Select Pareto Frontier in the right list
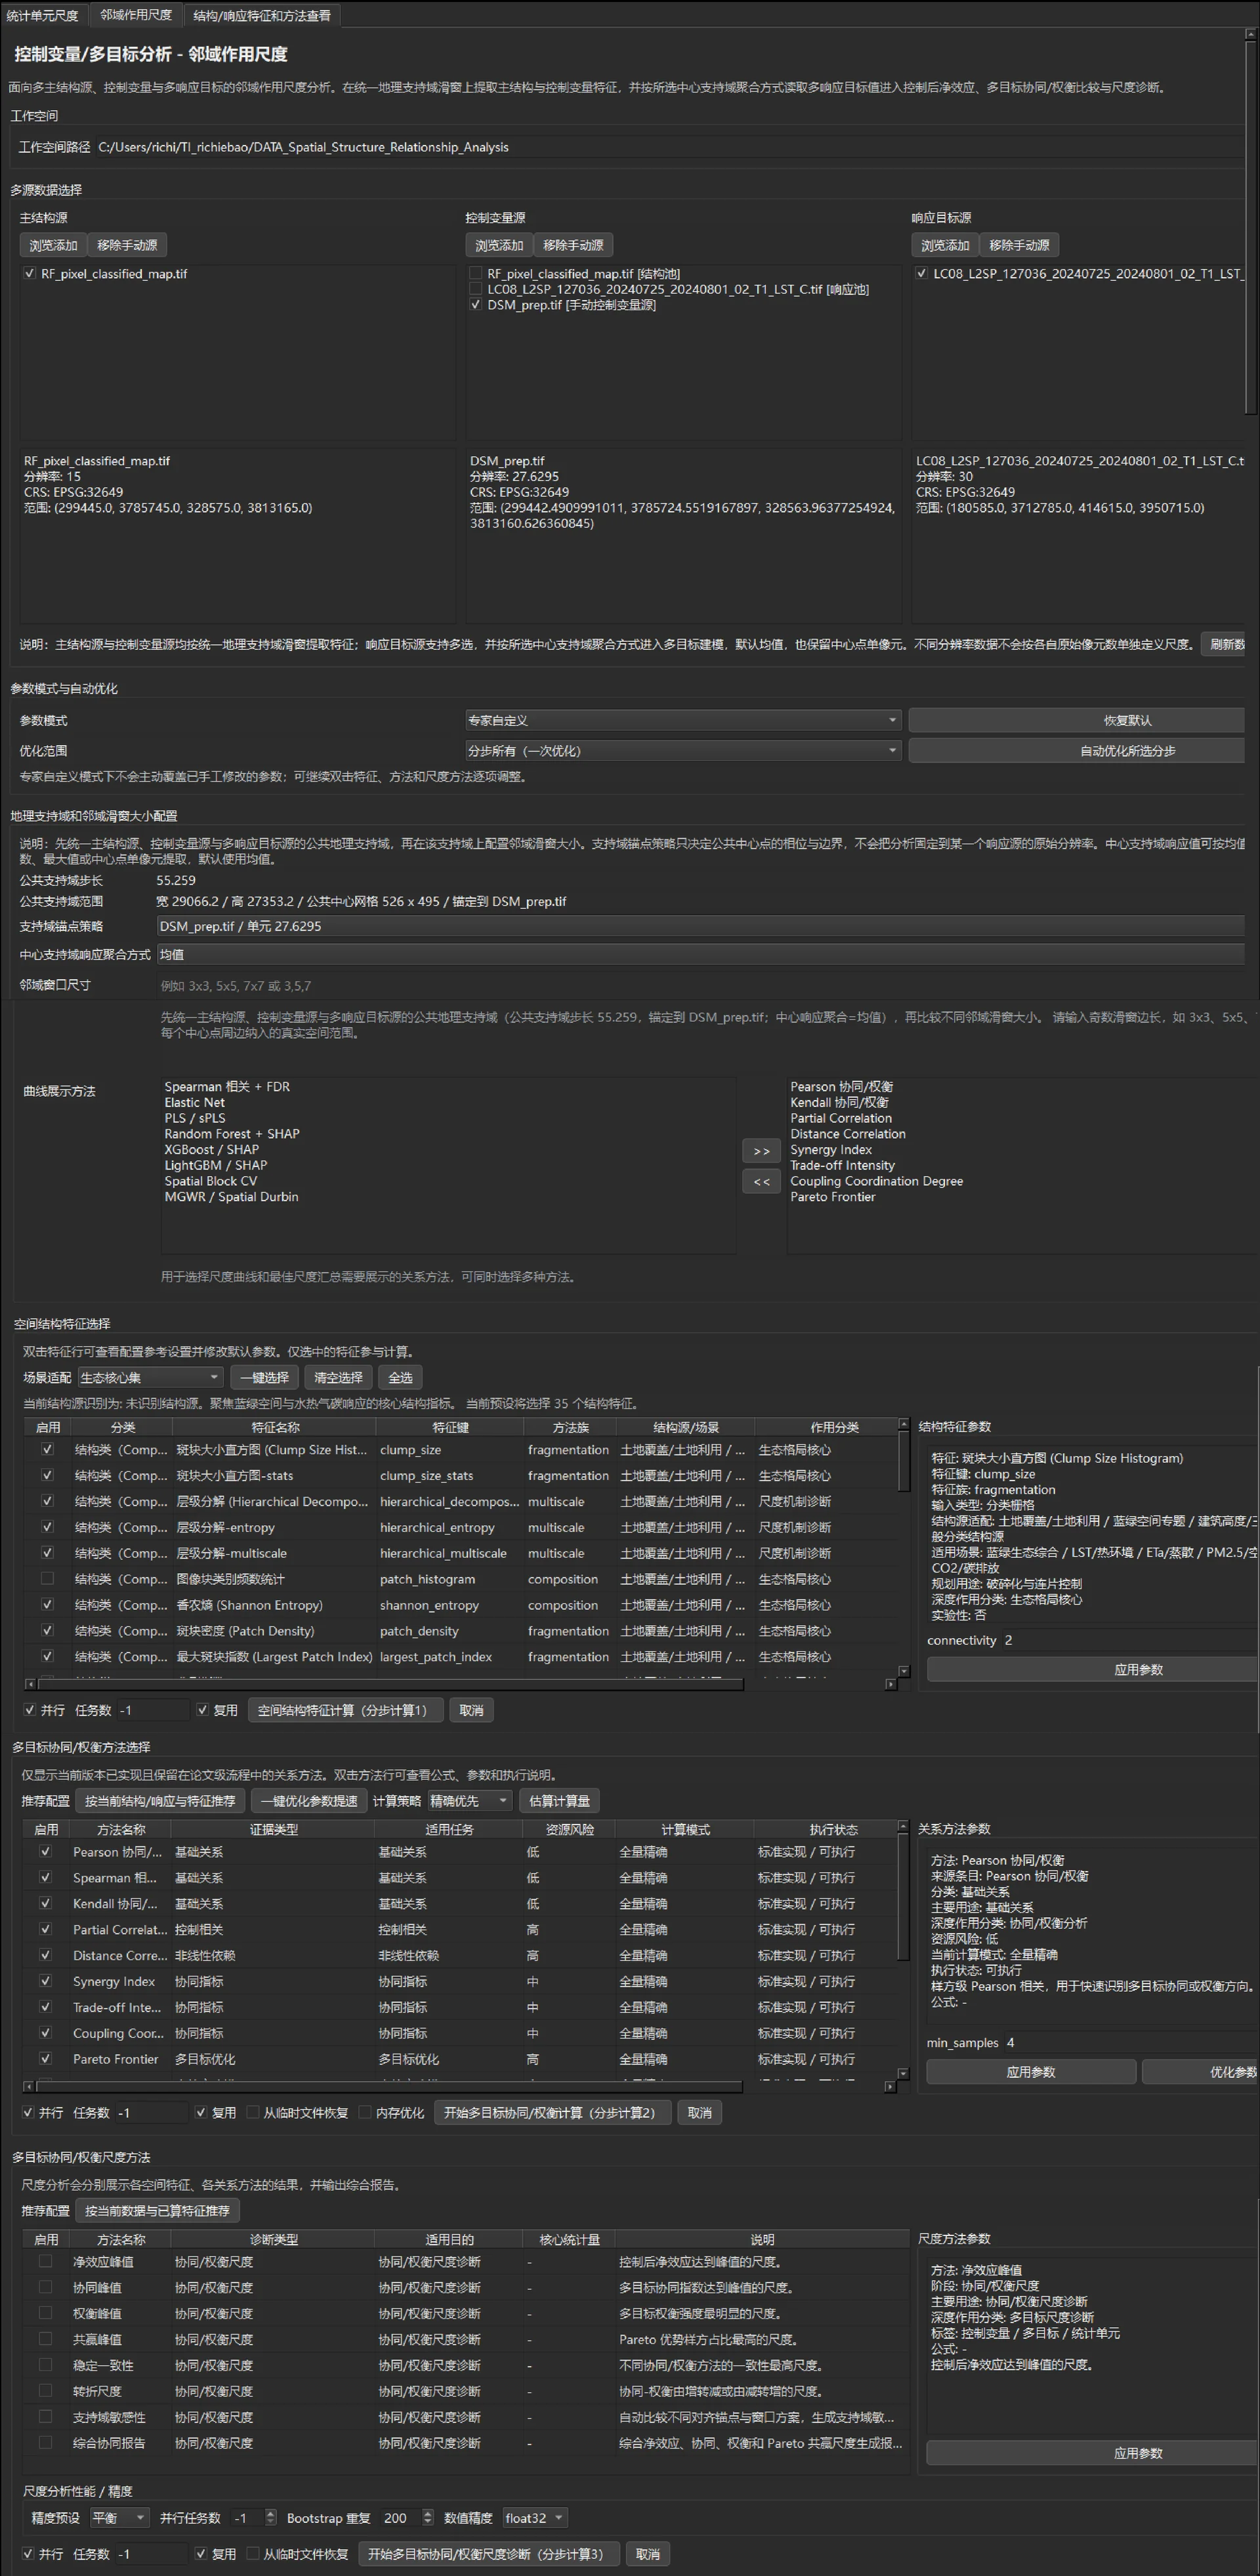This screenshot has width=1260, height=2576. (832, 1197)
